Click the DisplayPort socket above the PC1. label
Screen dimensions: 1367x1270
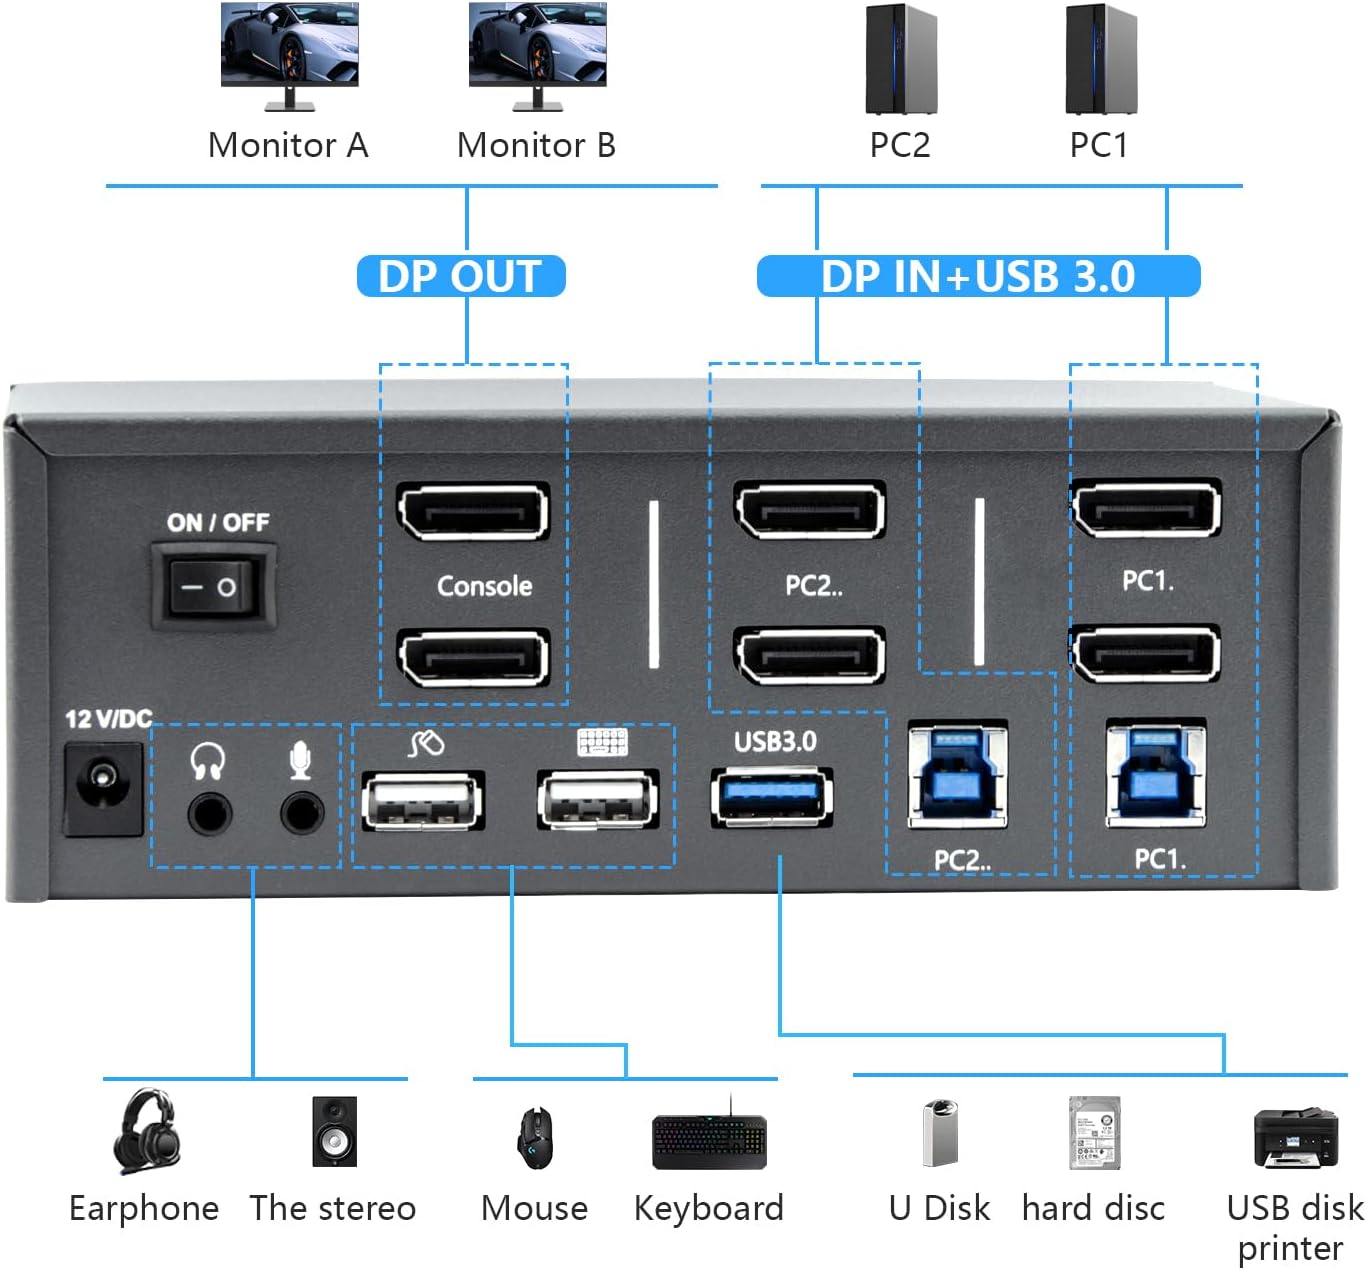(1145, 508)
